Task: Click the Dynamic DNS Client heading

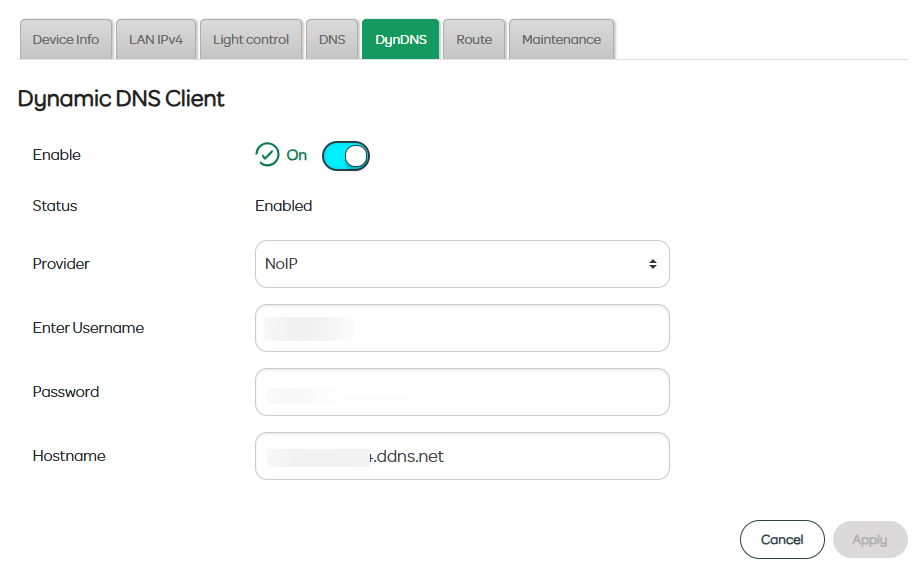Action: pyautogui.click(x=121, y=98)
